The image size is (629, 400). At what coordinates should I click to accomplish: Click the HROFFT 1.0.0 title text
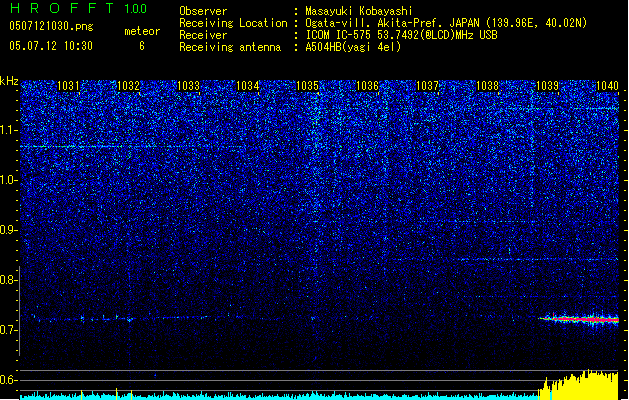(x=79, y=8)
